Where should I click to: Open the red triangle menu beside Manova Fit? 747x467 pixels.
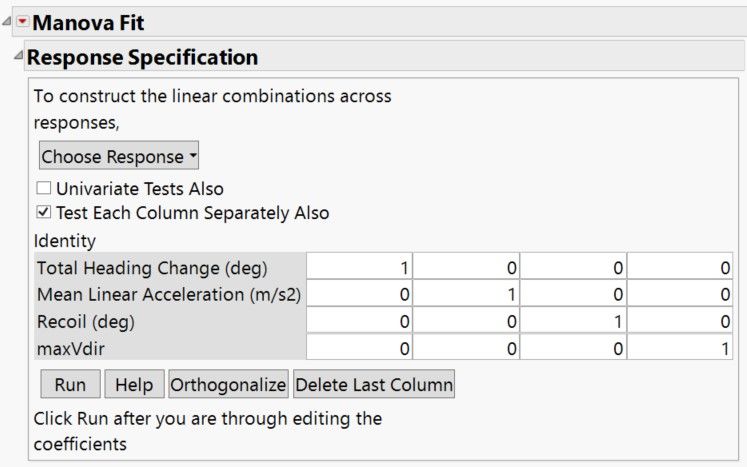[x=22, y=22]
